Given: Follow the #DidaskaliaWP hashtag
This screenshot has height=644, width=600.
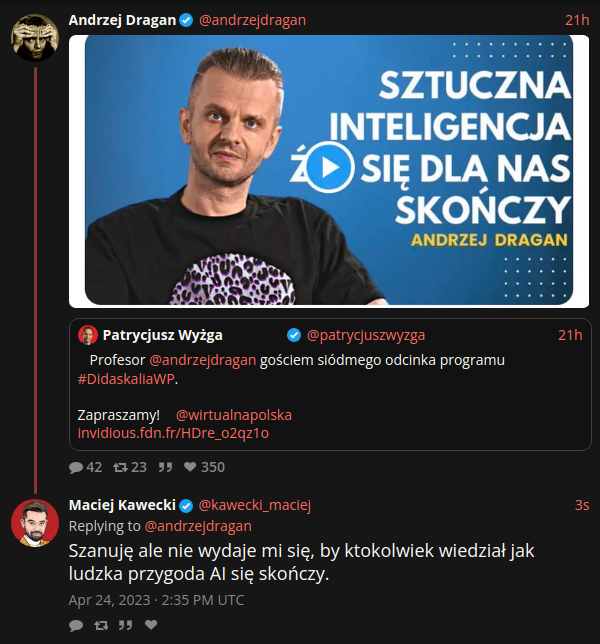Looking at the screenshot, I should (126, 379).
